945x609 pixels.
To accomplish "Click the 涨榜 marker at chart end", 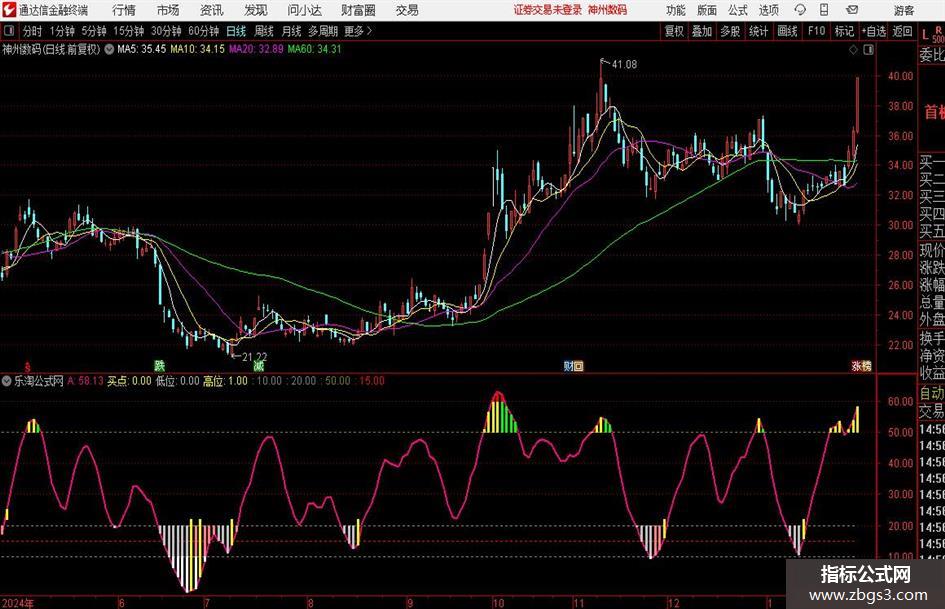I will 861,365.
